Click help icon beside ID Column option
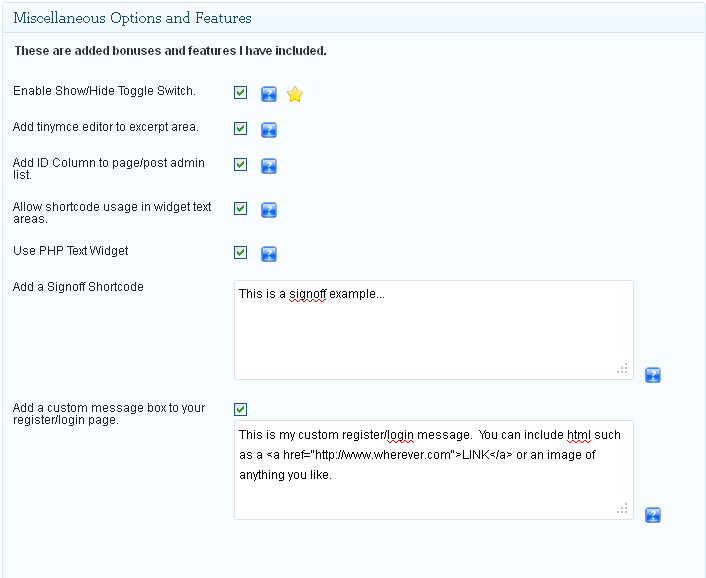 (268, 166)
